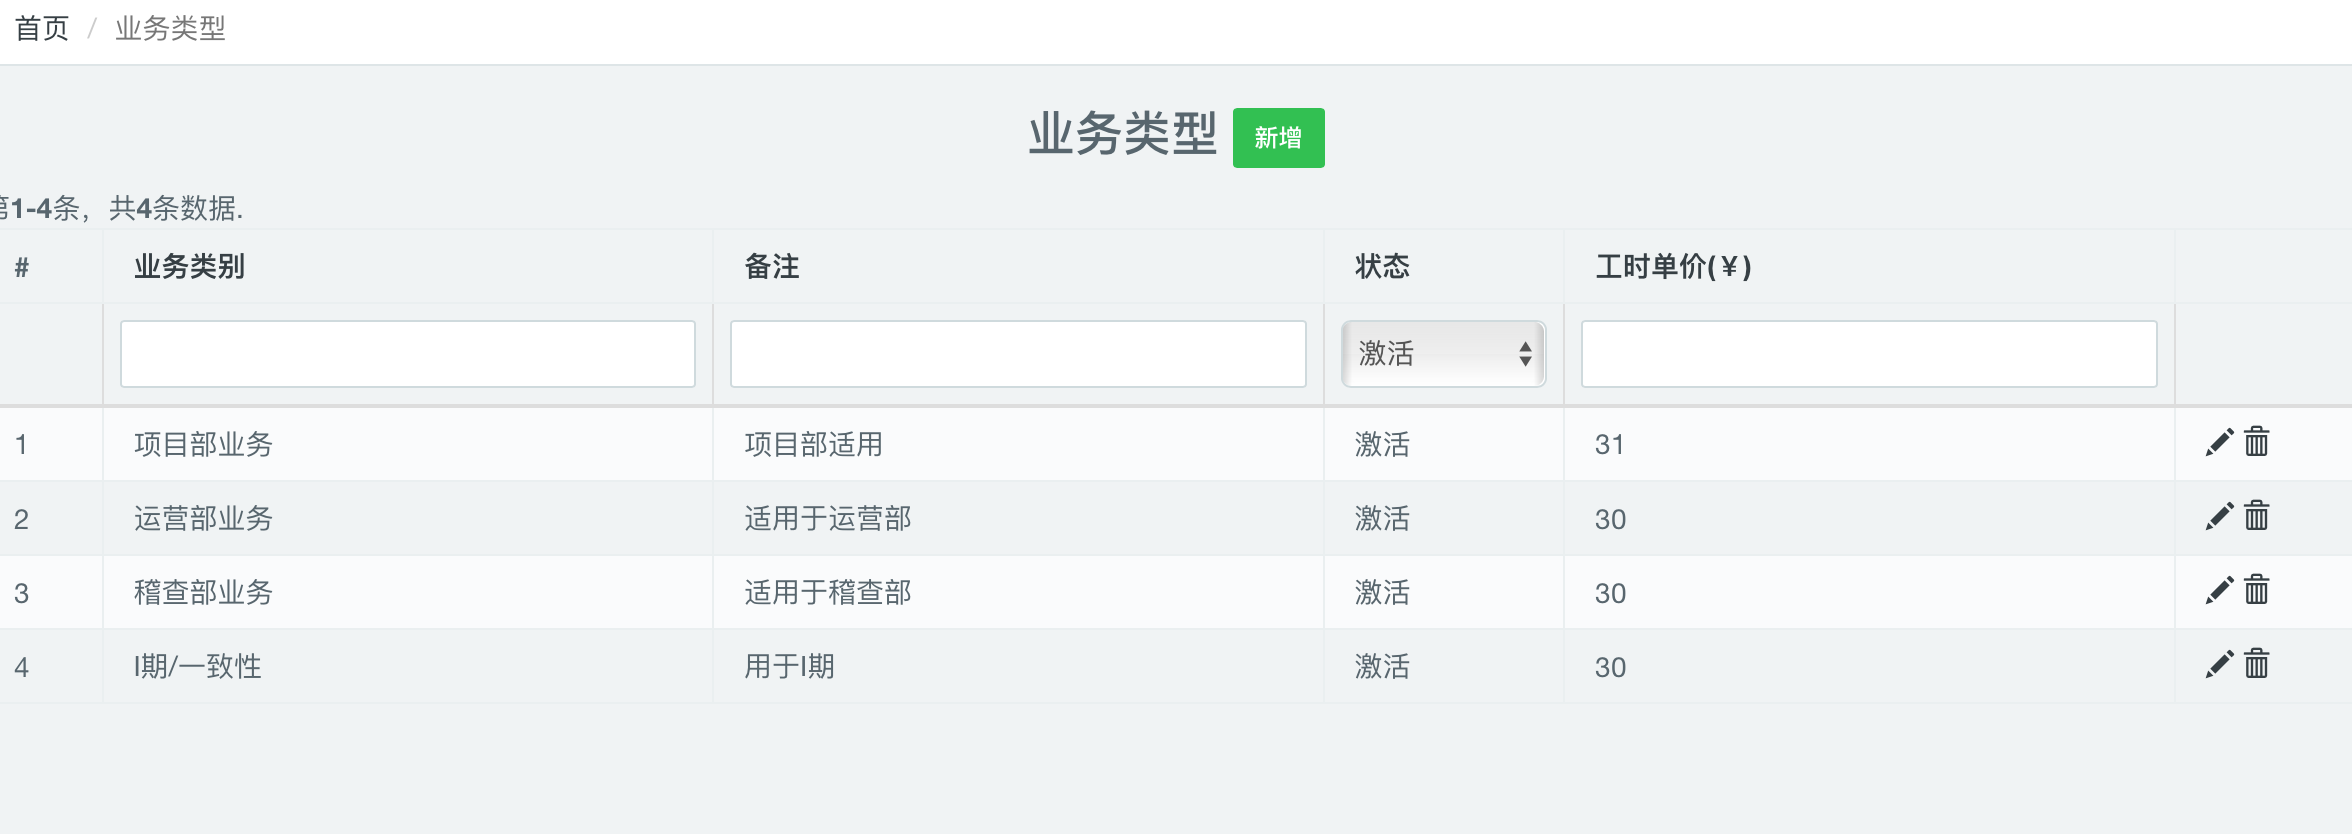Sort by the 工时单价(¥) column header

click(x=1673, y=266)
